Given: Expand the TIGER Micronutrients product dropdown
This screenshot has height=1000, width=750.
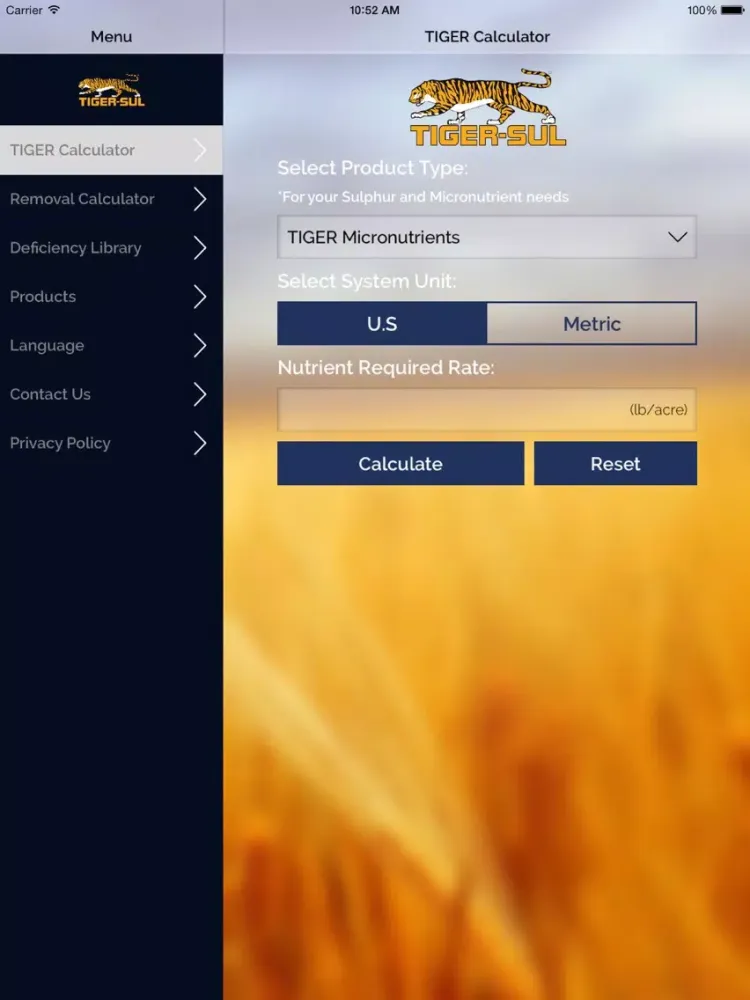Looking at the screenshot, I should 487,237.
